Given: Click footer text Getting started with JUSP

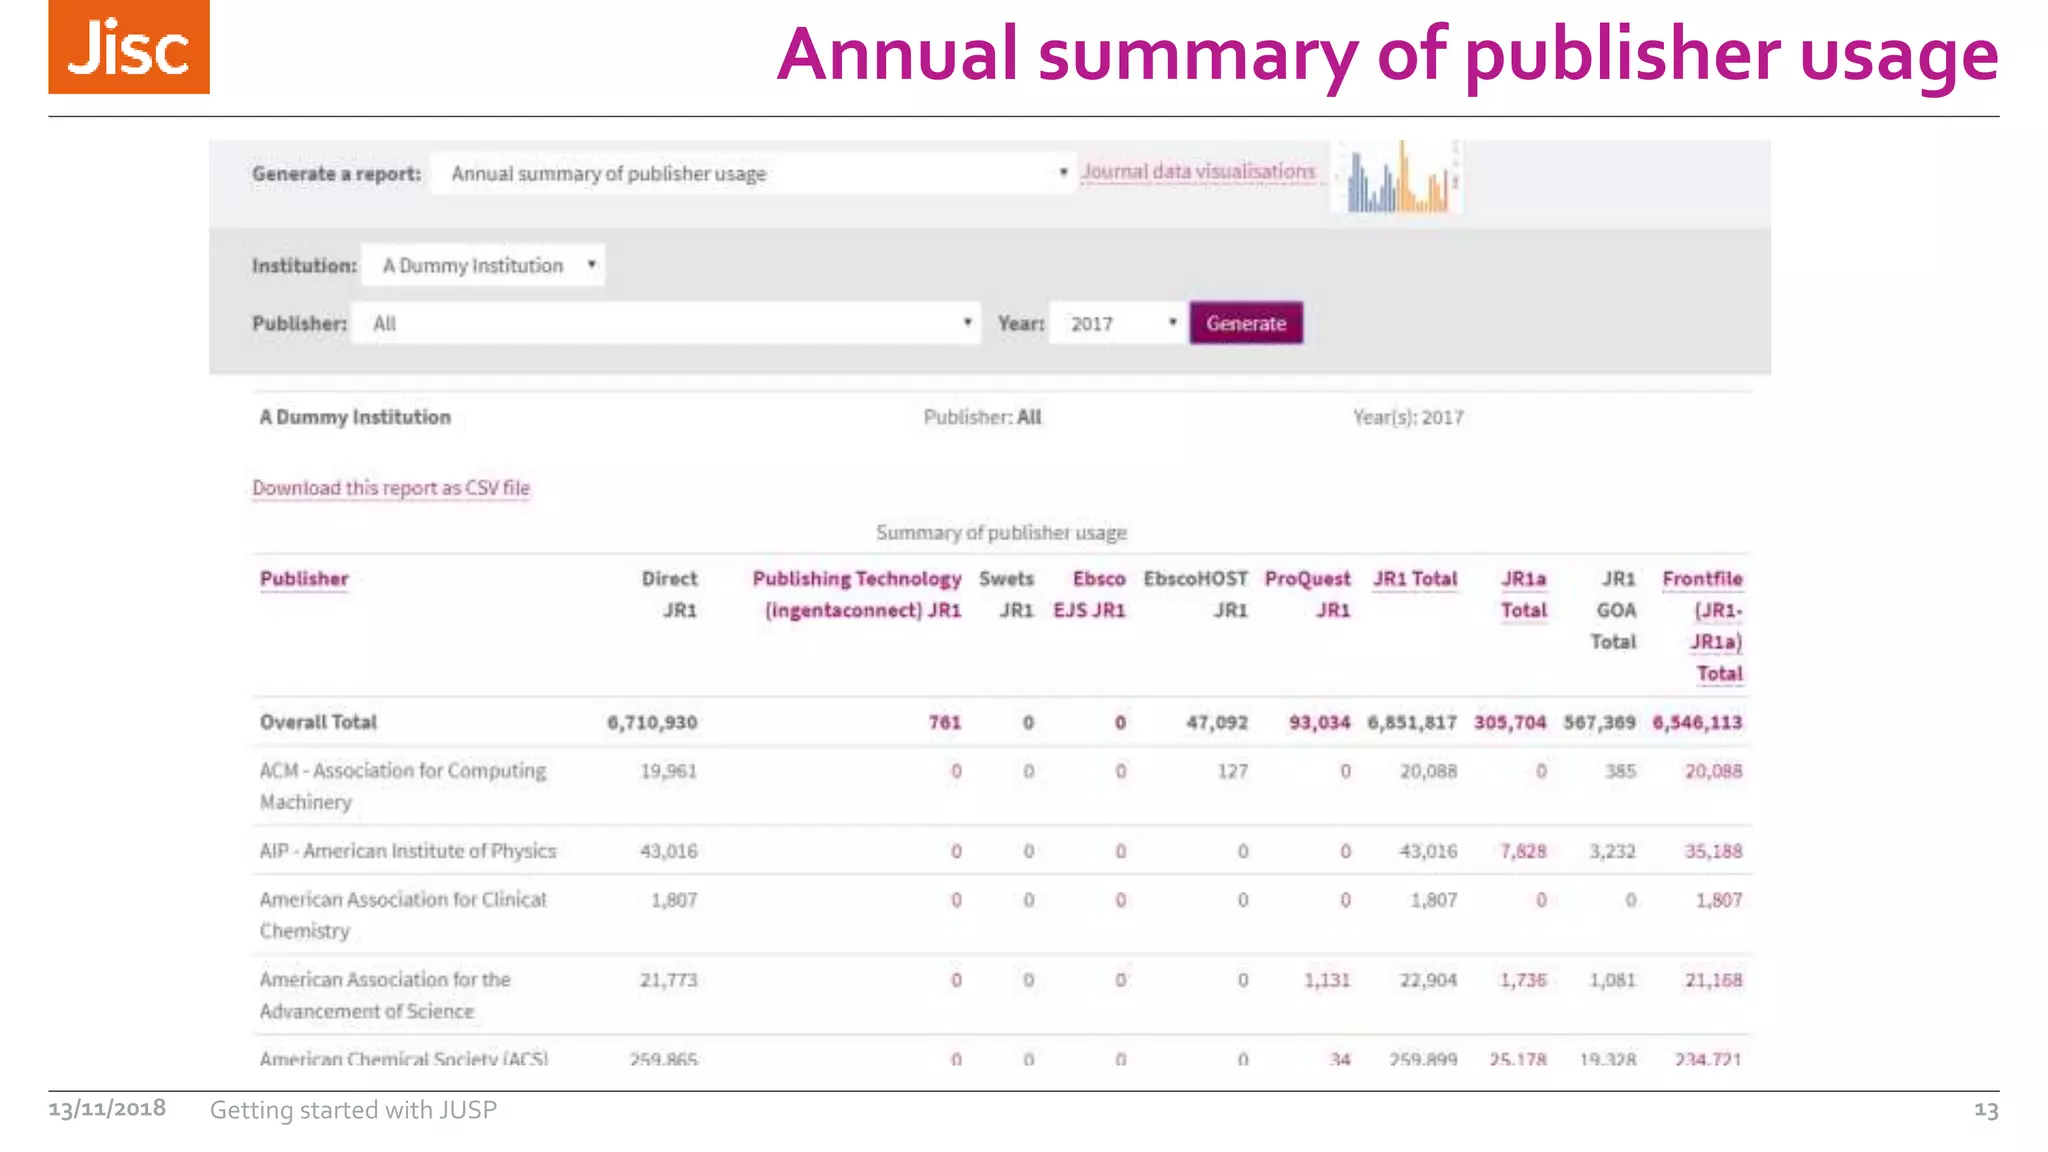Looking at the screenshot, I should point(353,1110).
